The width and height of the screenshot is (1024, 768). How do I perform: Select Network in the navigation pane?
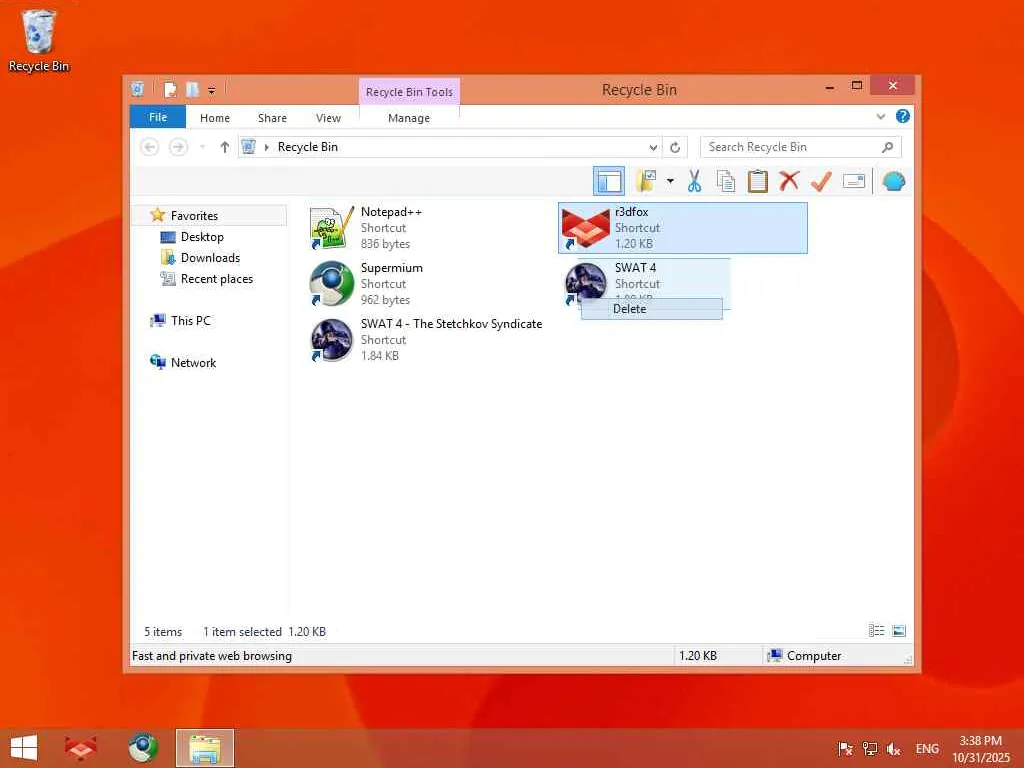[x=193, y=362]
